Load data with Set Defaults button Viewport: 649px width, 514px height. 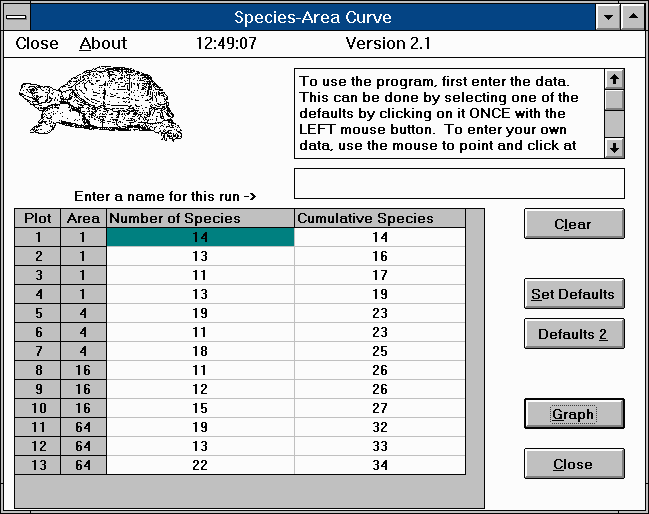(x=574, y=294)
